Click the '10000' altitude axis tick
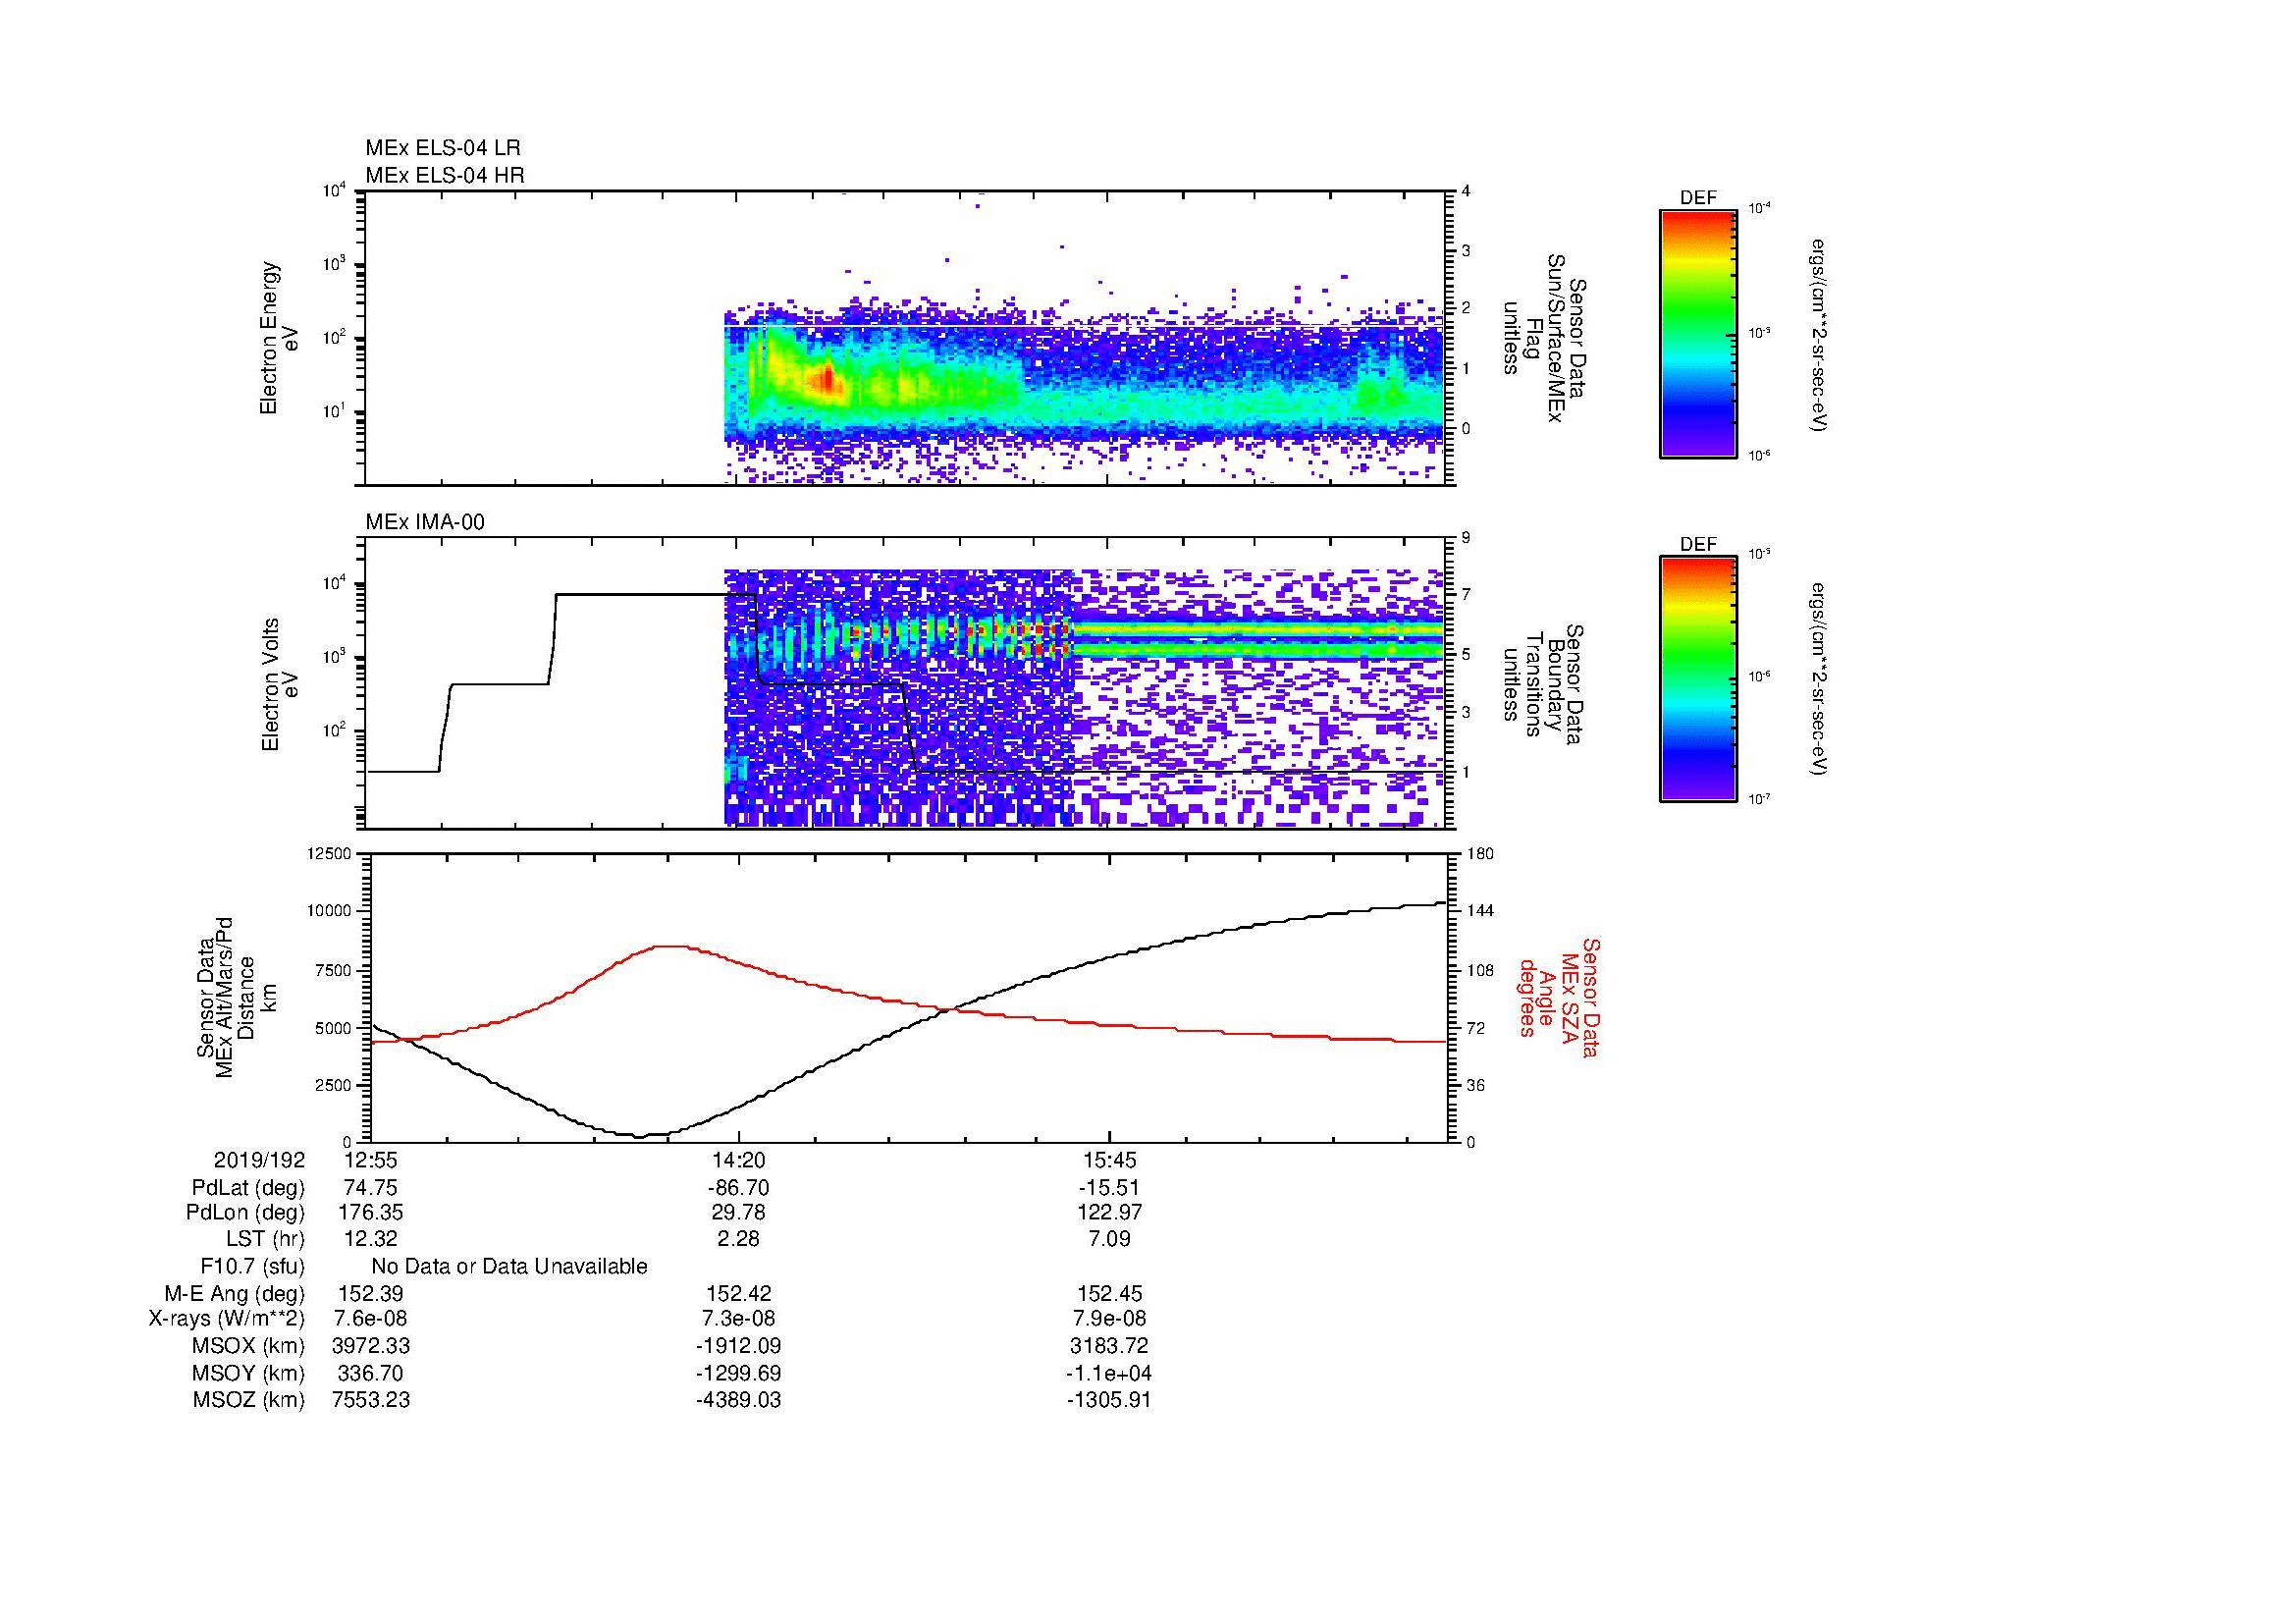The height and width of the screenshot is (1623, 2296). (x=331, y=911)
